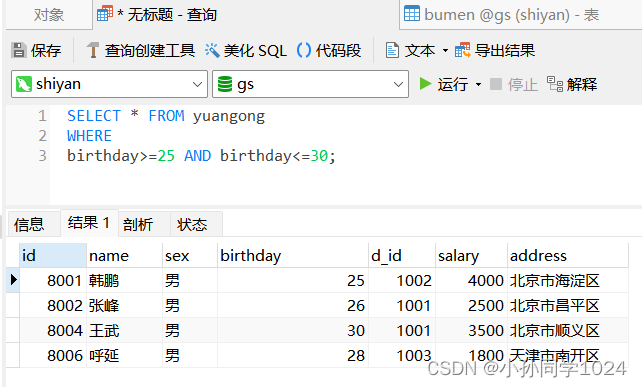
Task: Click the Explain (解释) icon
Action: 555,84
